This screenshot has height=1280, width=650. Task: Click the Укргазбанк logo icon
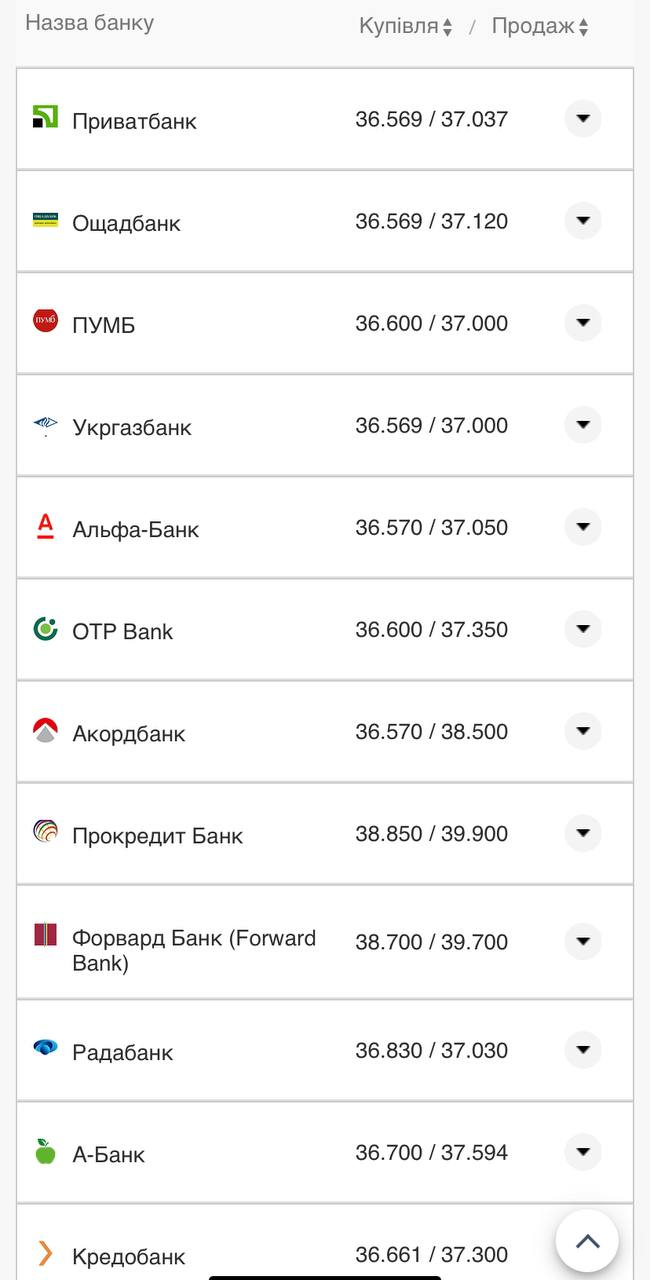coord(45,425)
